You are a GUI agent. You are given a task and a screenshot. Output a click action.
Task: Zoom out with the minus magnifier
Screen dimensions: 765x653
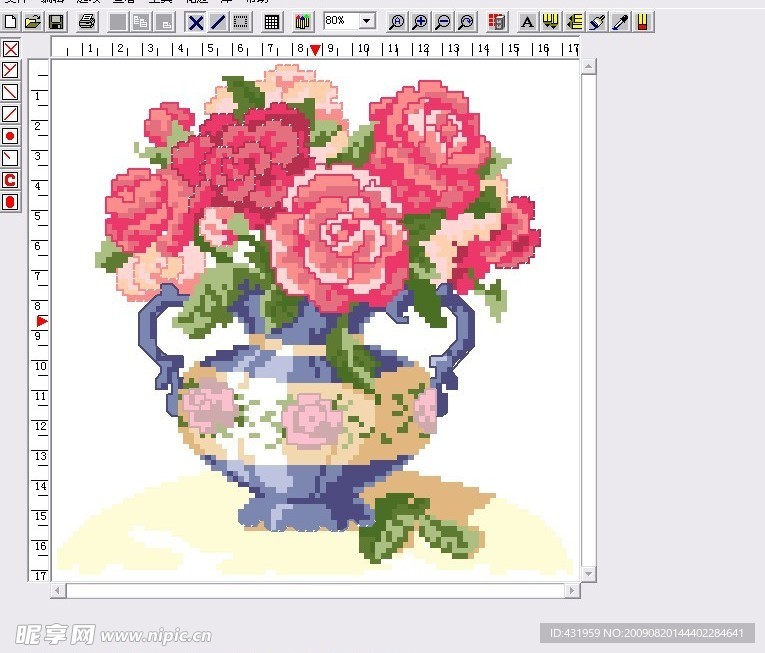click(443, 22)
